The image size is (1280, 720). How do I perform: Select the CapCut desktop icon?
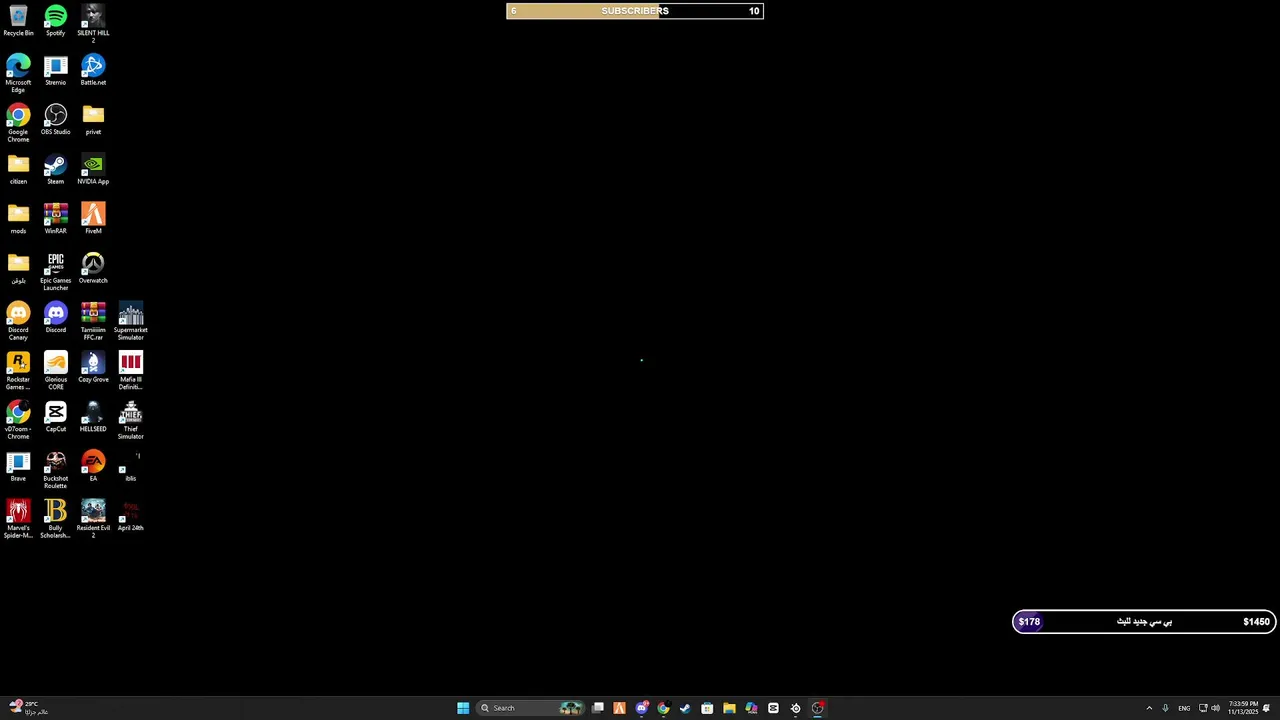tap(55, 417)
